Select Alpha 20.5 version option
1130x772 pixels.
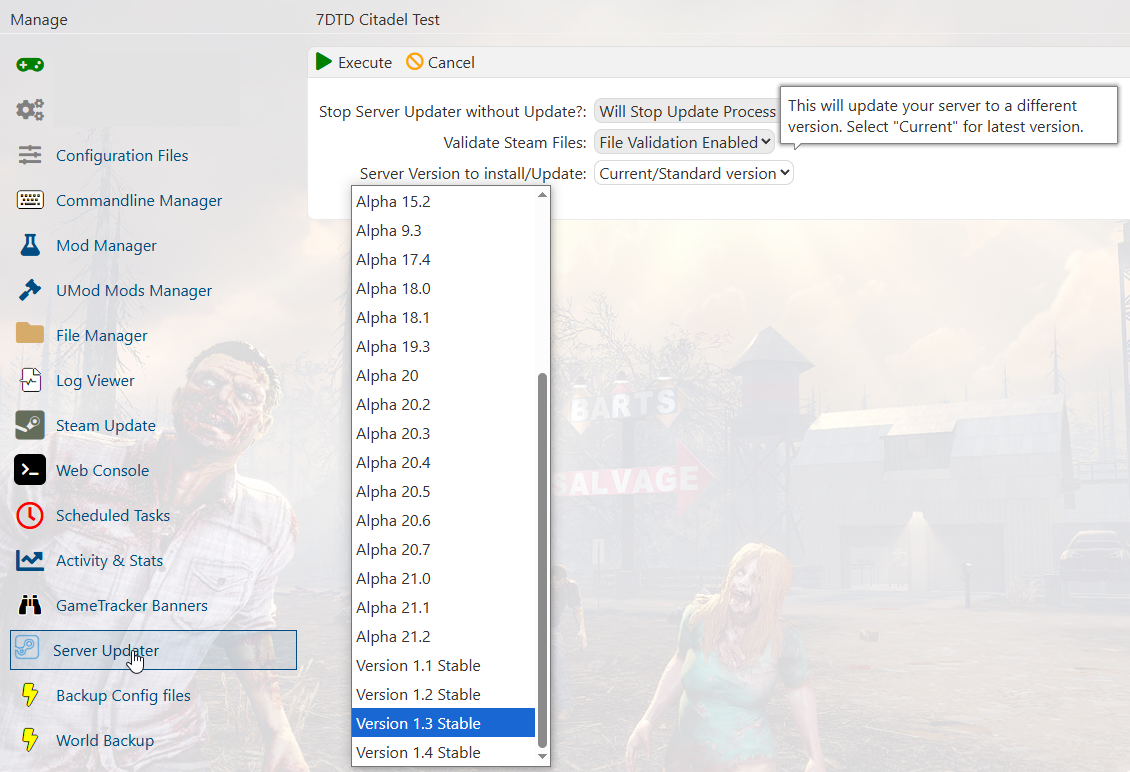(443, 491)
